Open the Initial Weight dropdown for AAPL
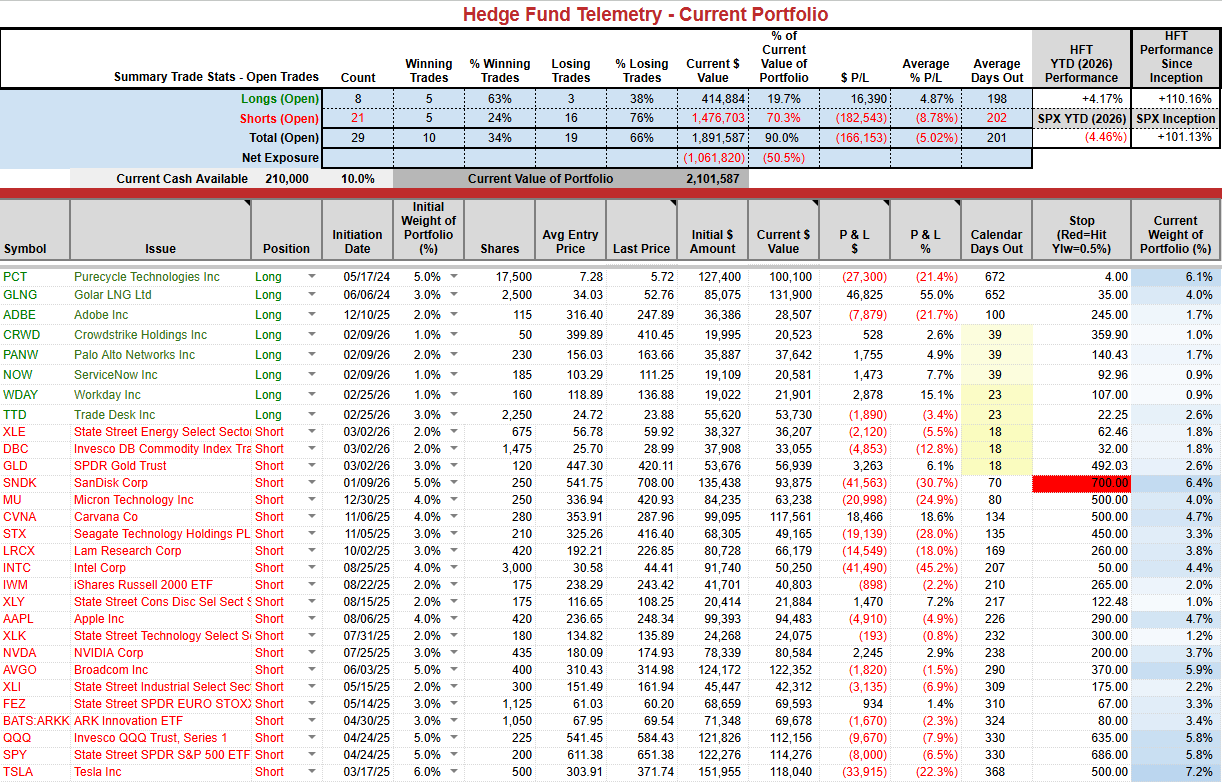 coord(454,619)
